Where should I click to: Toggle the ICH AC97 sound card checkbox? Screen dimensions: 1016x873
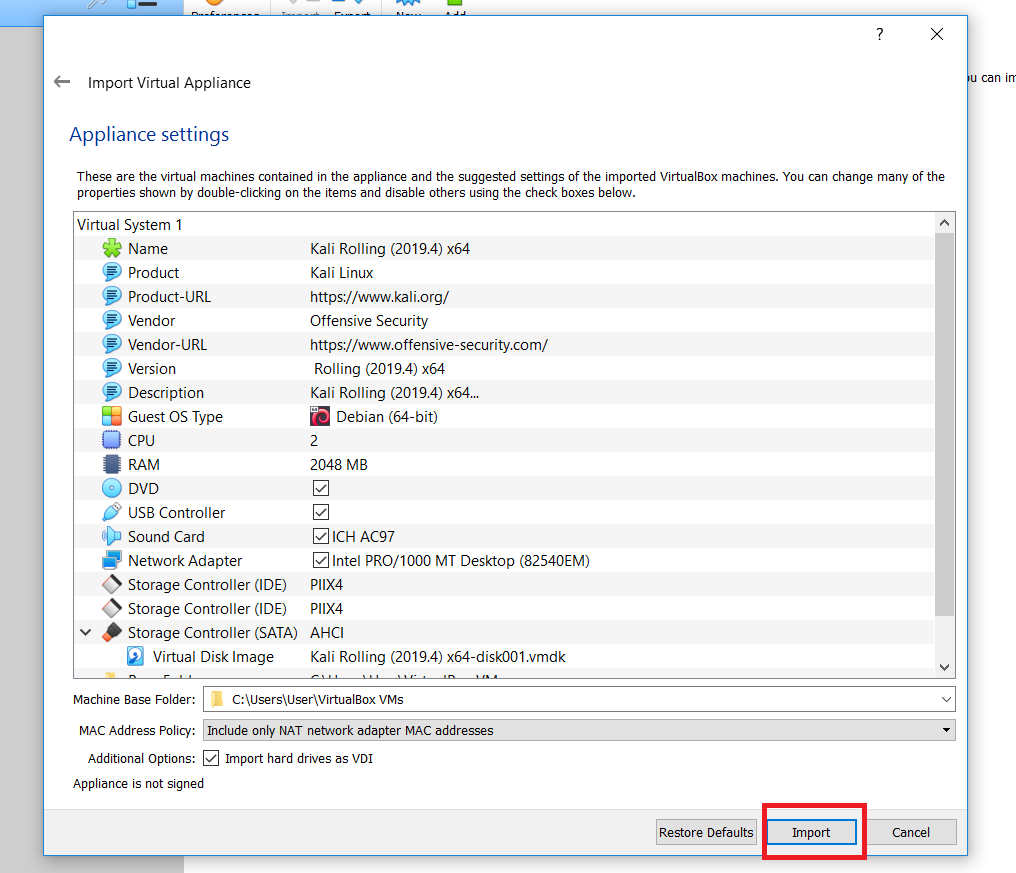pos(321,537)
